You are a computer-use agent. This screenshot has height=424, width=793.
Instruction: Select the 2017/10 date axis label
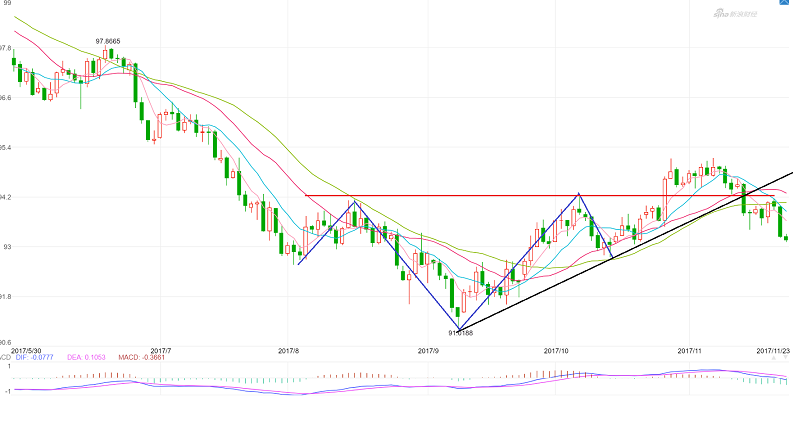[556, 350]
